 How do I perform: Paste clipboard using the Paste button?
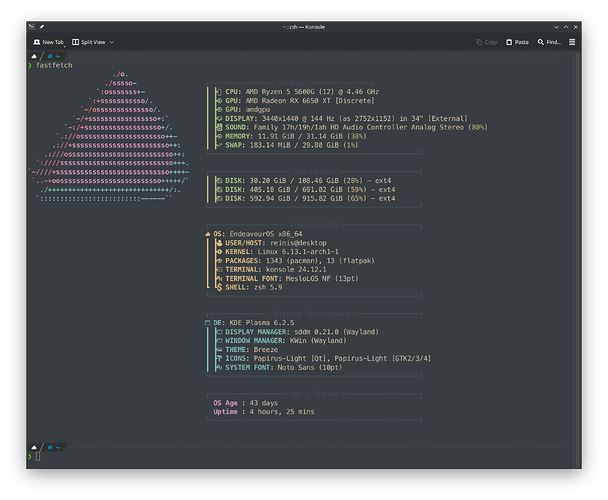517,43
